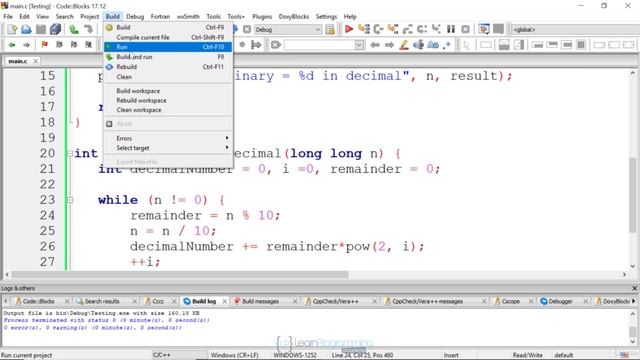Viewport: 640px width, 360px height.
Task: Click the Step out debug icon
Action: pos(407,29)
